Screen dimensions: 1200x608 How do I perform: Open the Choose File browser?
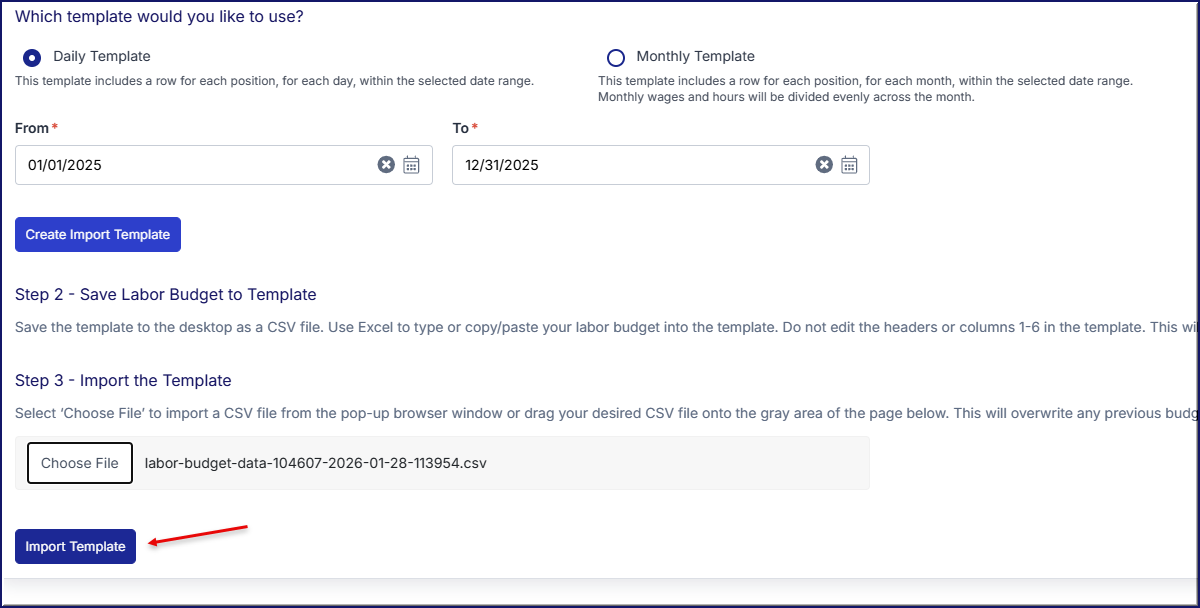pos(80,463)
